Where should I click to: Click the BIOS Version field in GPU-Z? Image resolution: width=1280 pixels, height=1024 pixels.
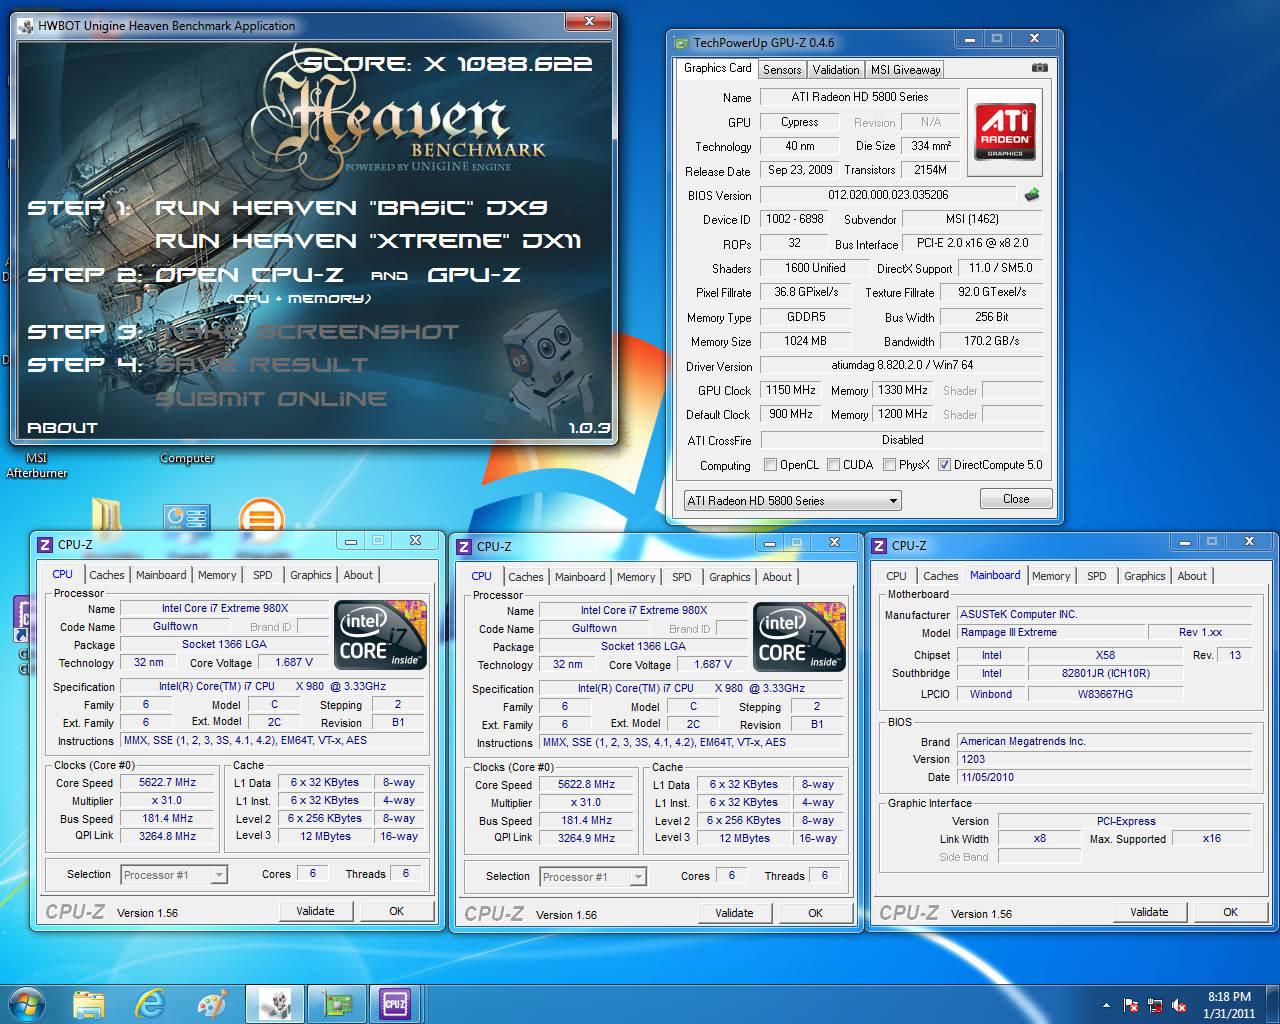888,195
